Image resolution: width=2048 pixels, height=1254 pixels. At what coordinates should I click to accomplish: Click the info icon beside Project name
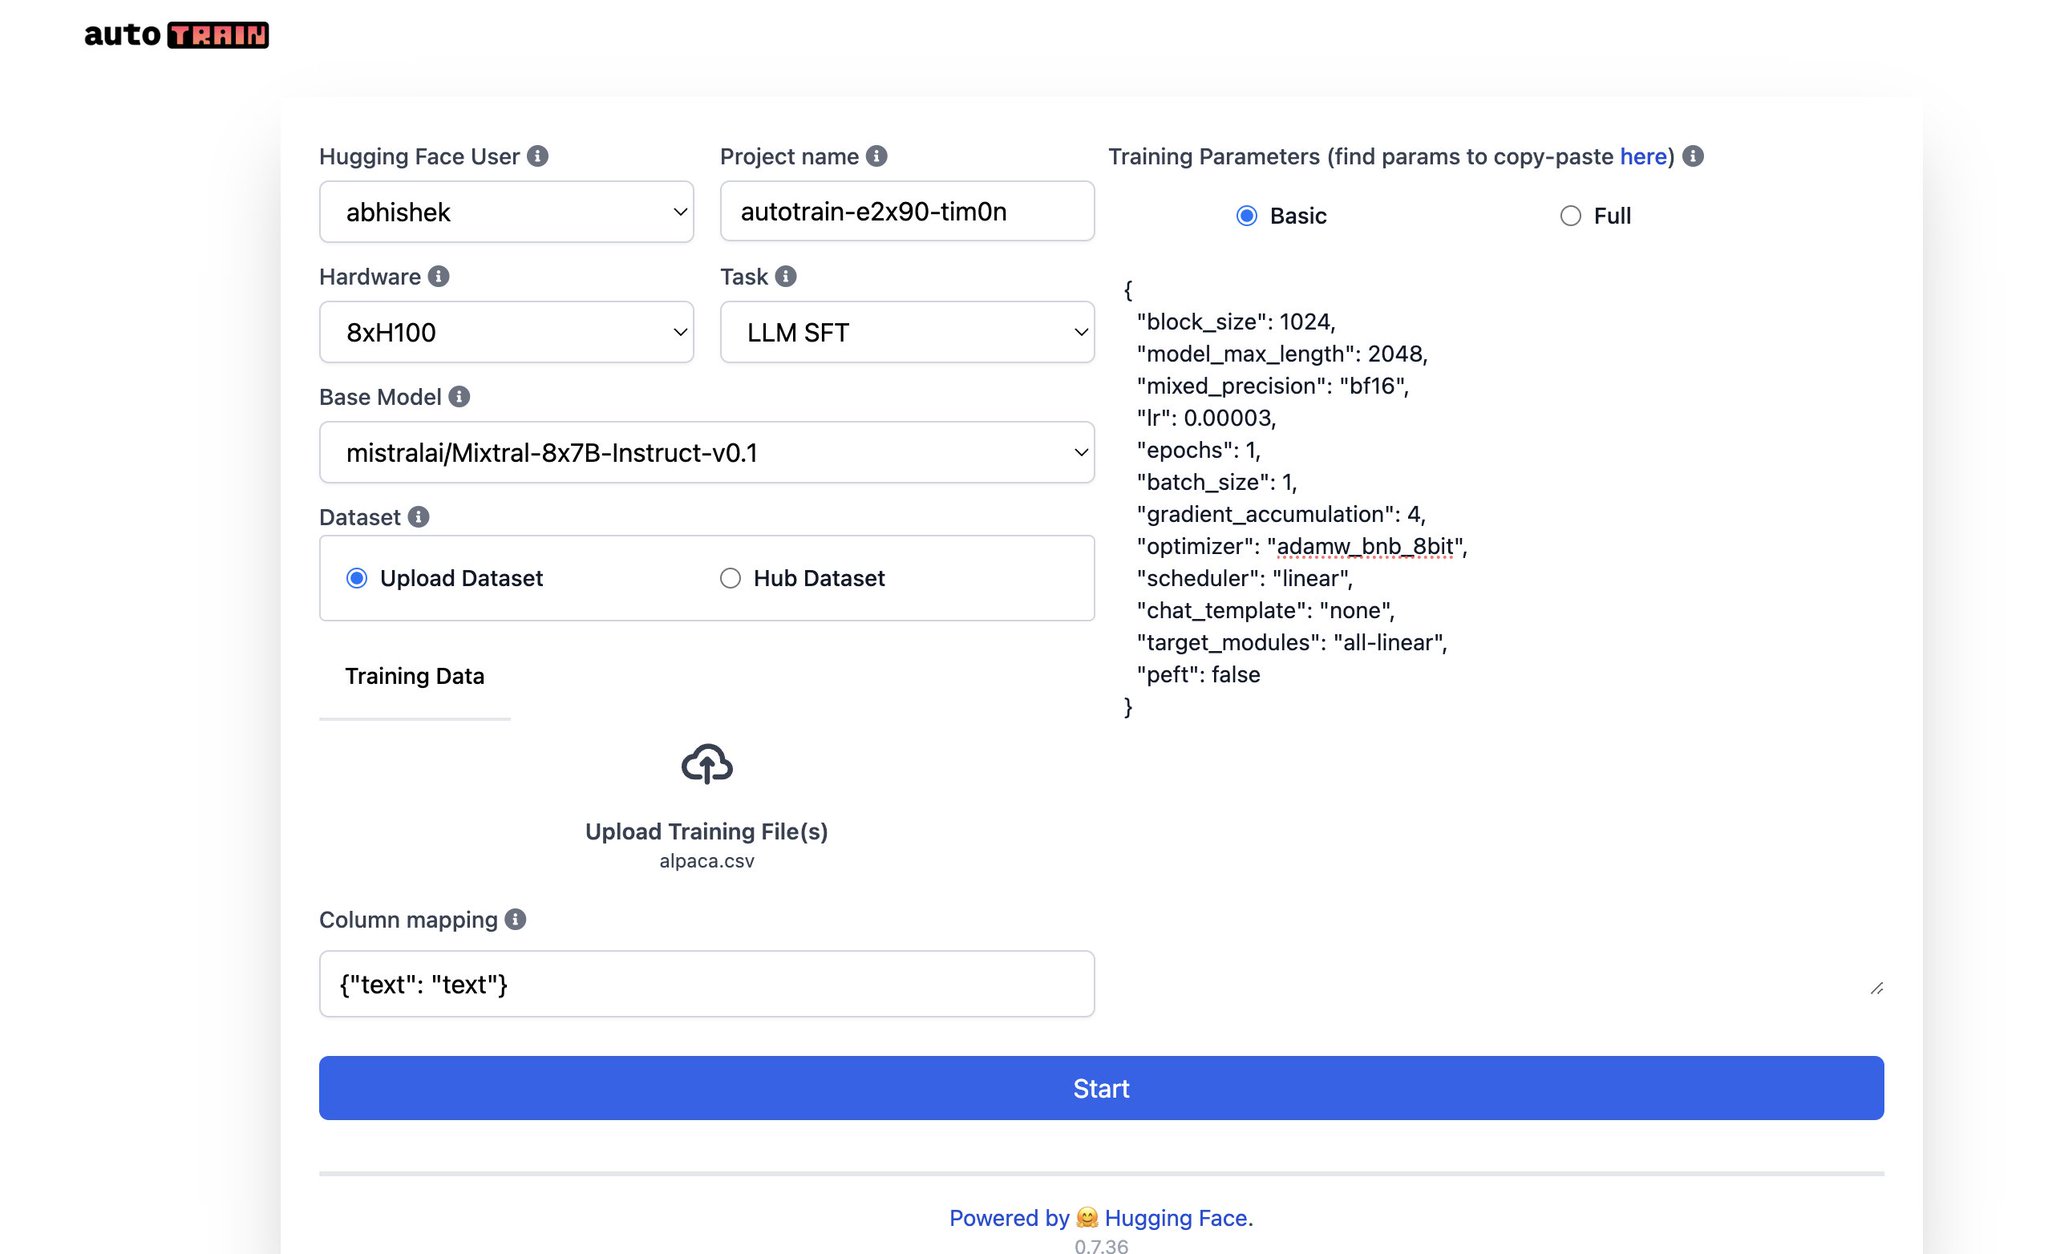coord(877,156)
